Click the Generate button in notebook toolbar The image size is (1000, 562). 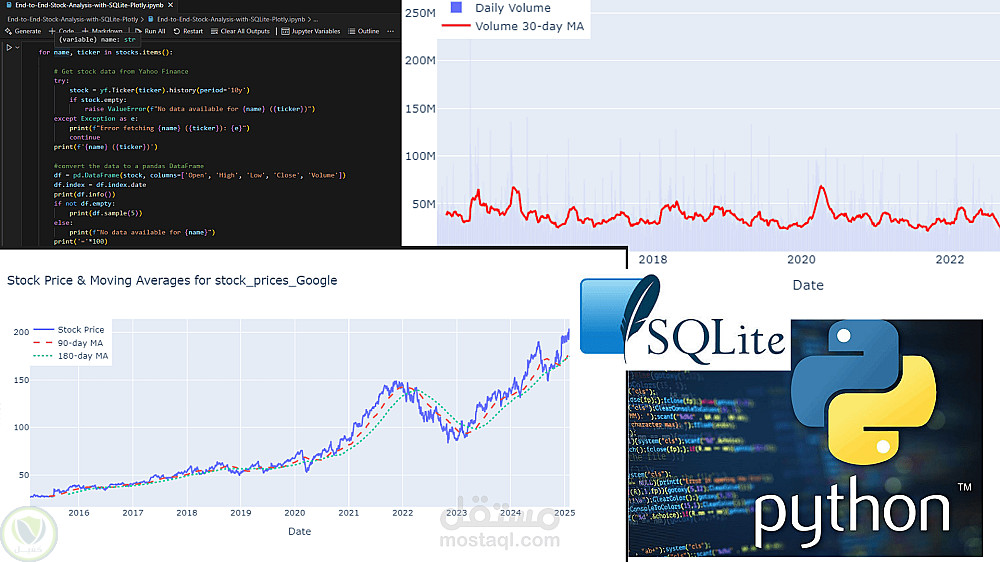(23, 31)
